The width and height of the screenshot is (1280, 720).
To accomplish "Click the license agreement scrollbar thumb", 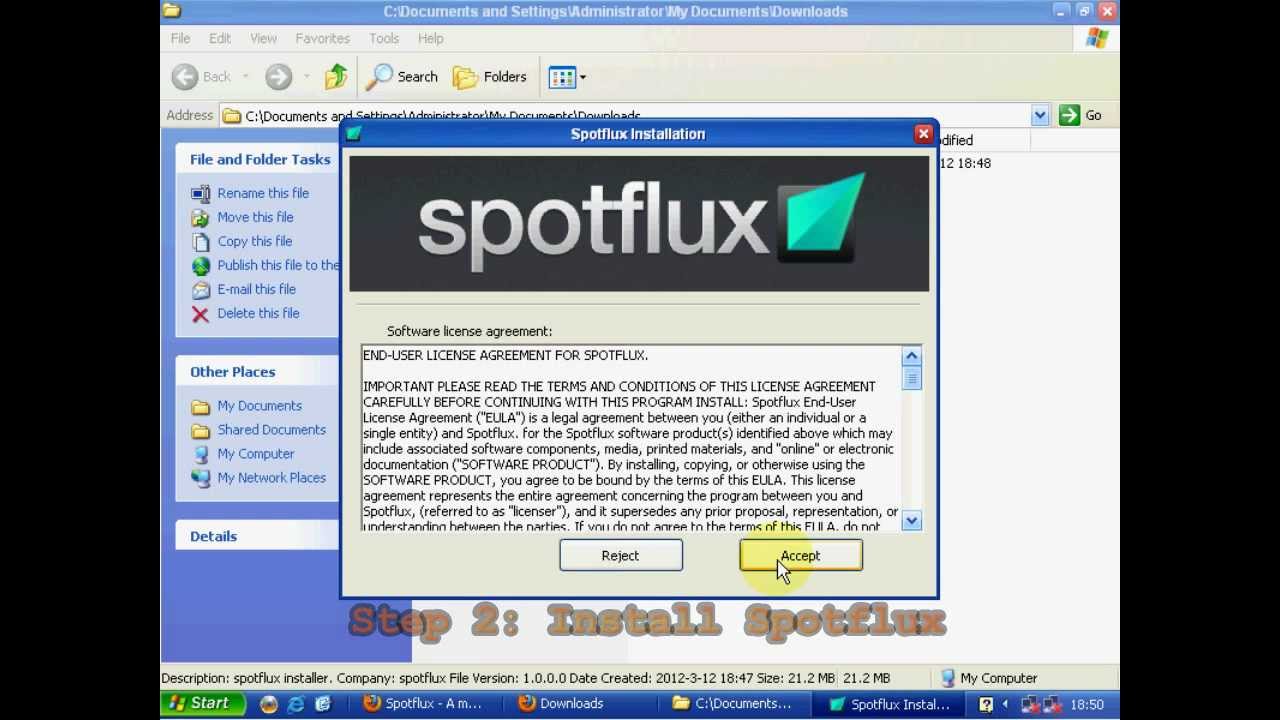I will 911,378.
